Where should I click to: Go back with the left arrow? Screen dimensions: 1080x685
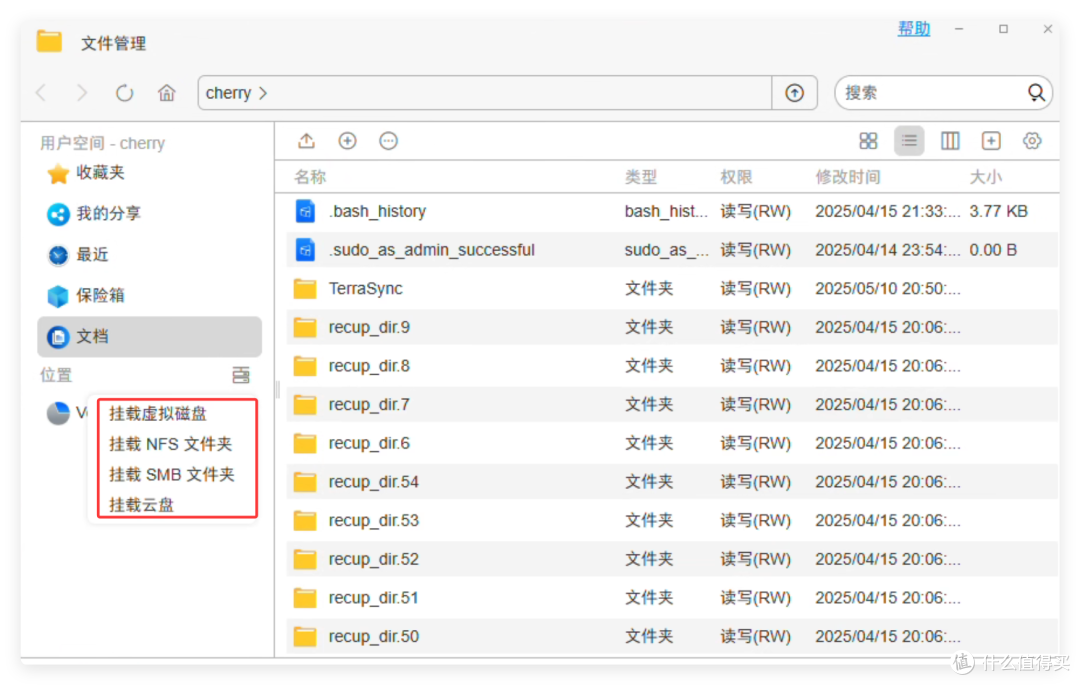click(x=41, y=93)
